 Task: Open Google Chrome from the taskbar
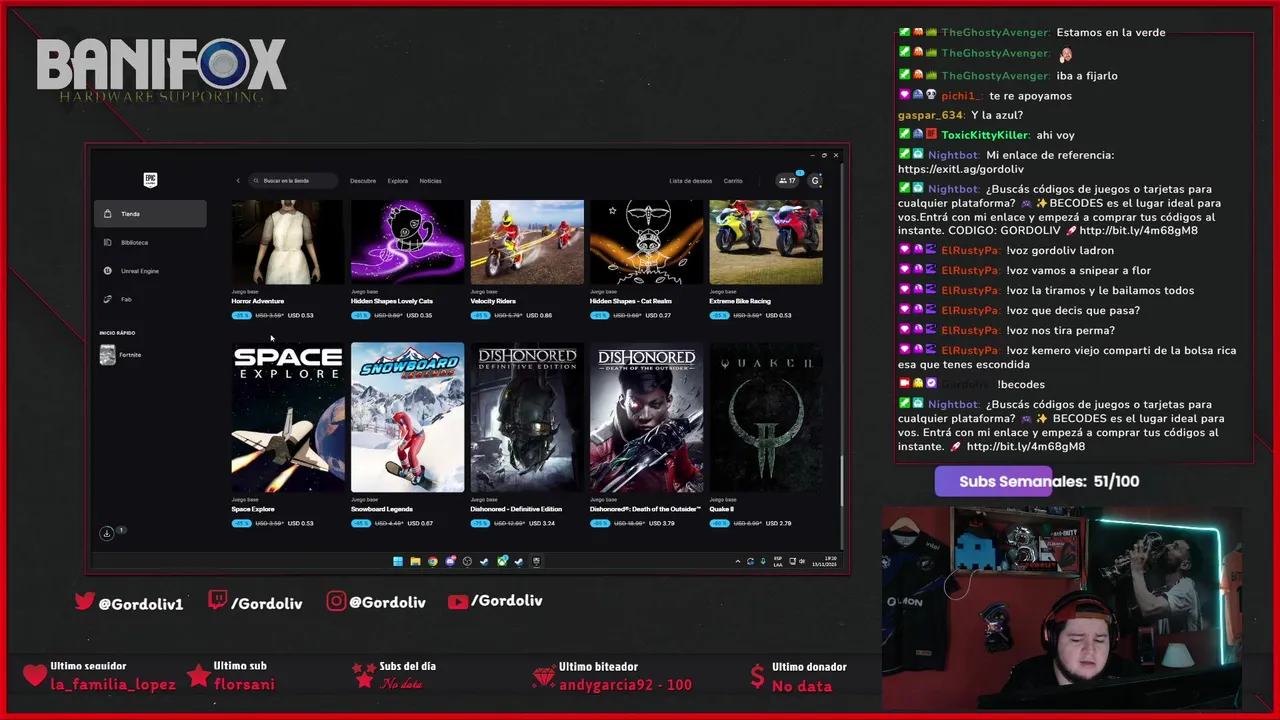tap(433, 561)
